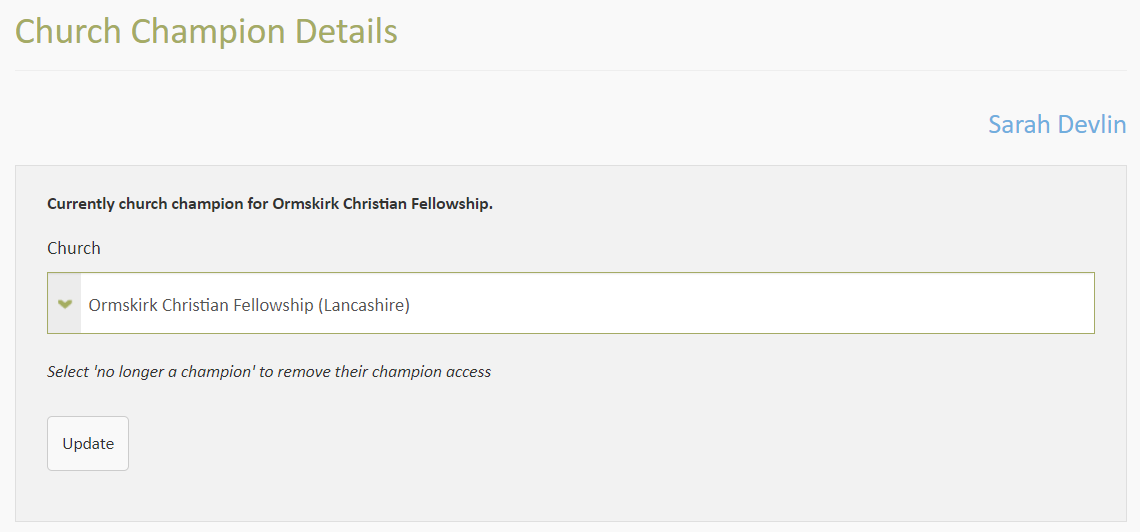The width and height of the screenshot is (1140, 532).
Task: Click the empty right side of Church combo box
Action: pos(800,303)
